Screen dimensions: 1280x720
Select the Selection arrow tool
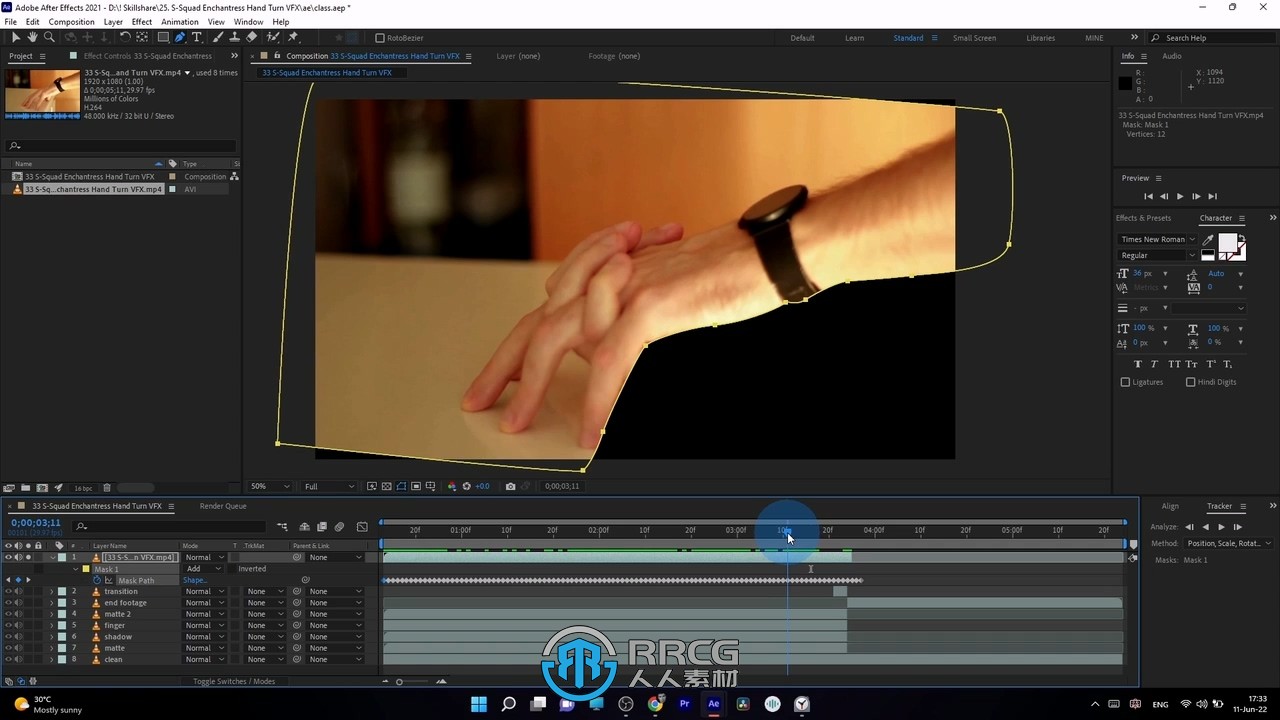pyautogui.click(x=16, y=37)
